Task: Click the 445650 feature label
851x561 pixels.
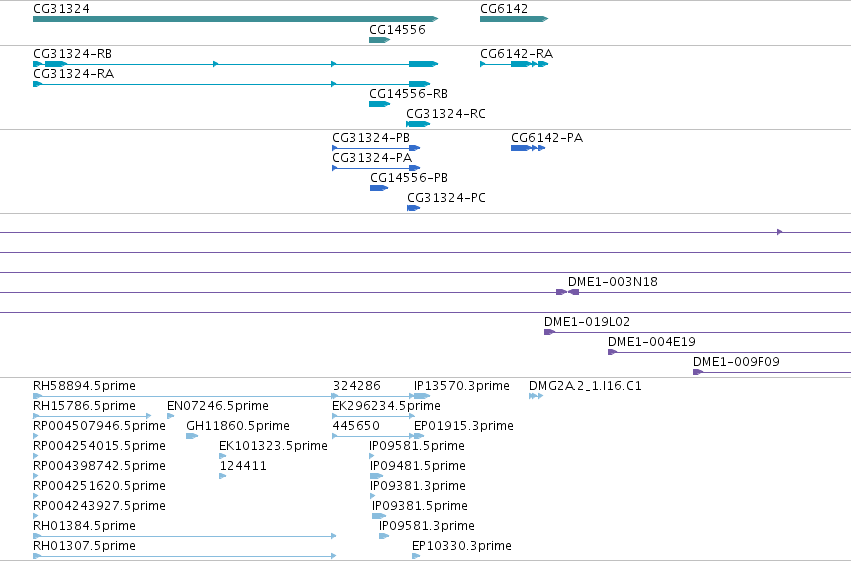Action: point(355,426)
